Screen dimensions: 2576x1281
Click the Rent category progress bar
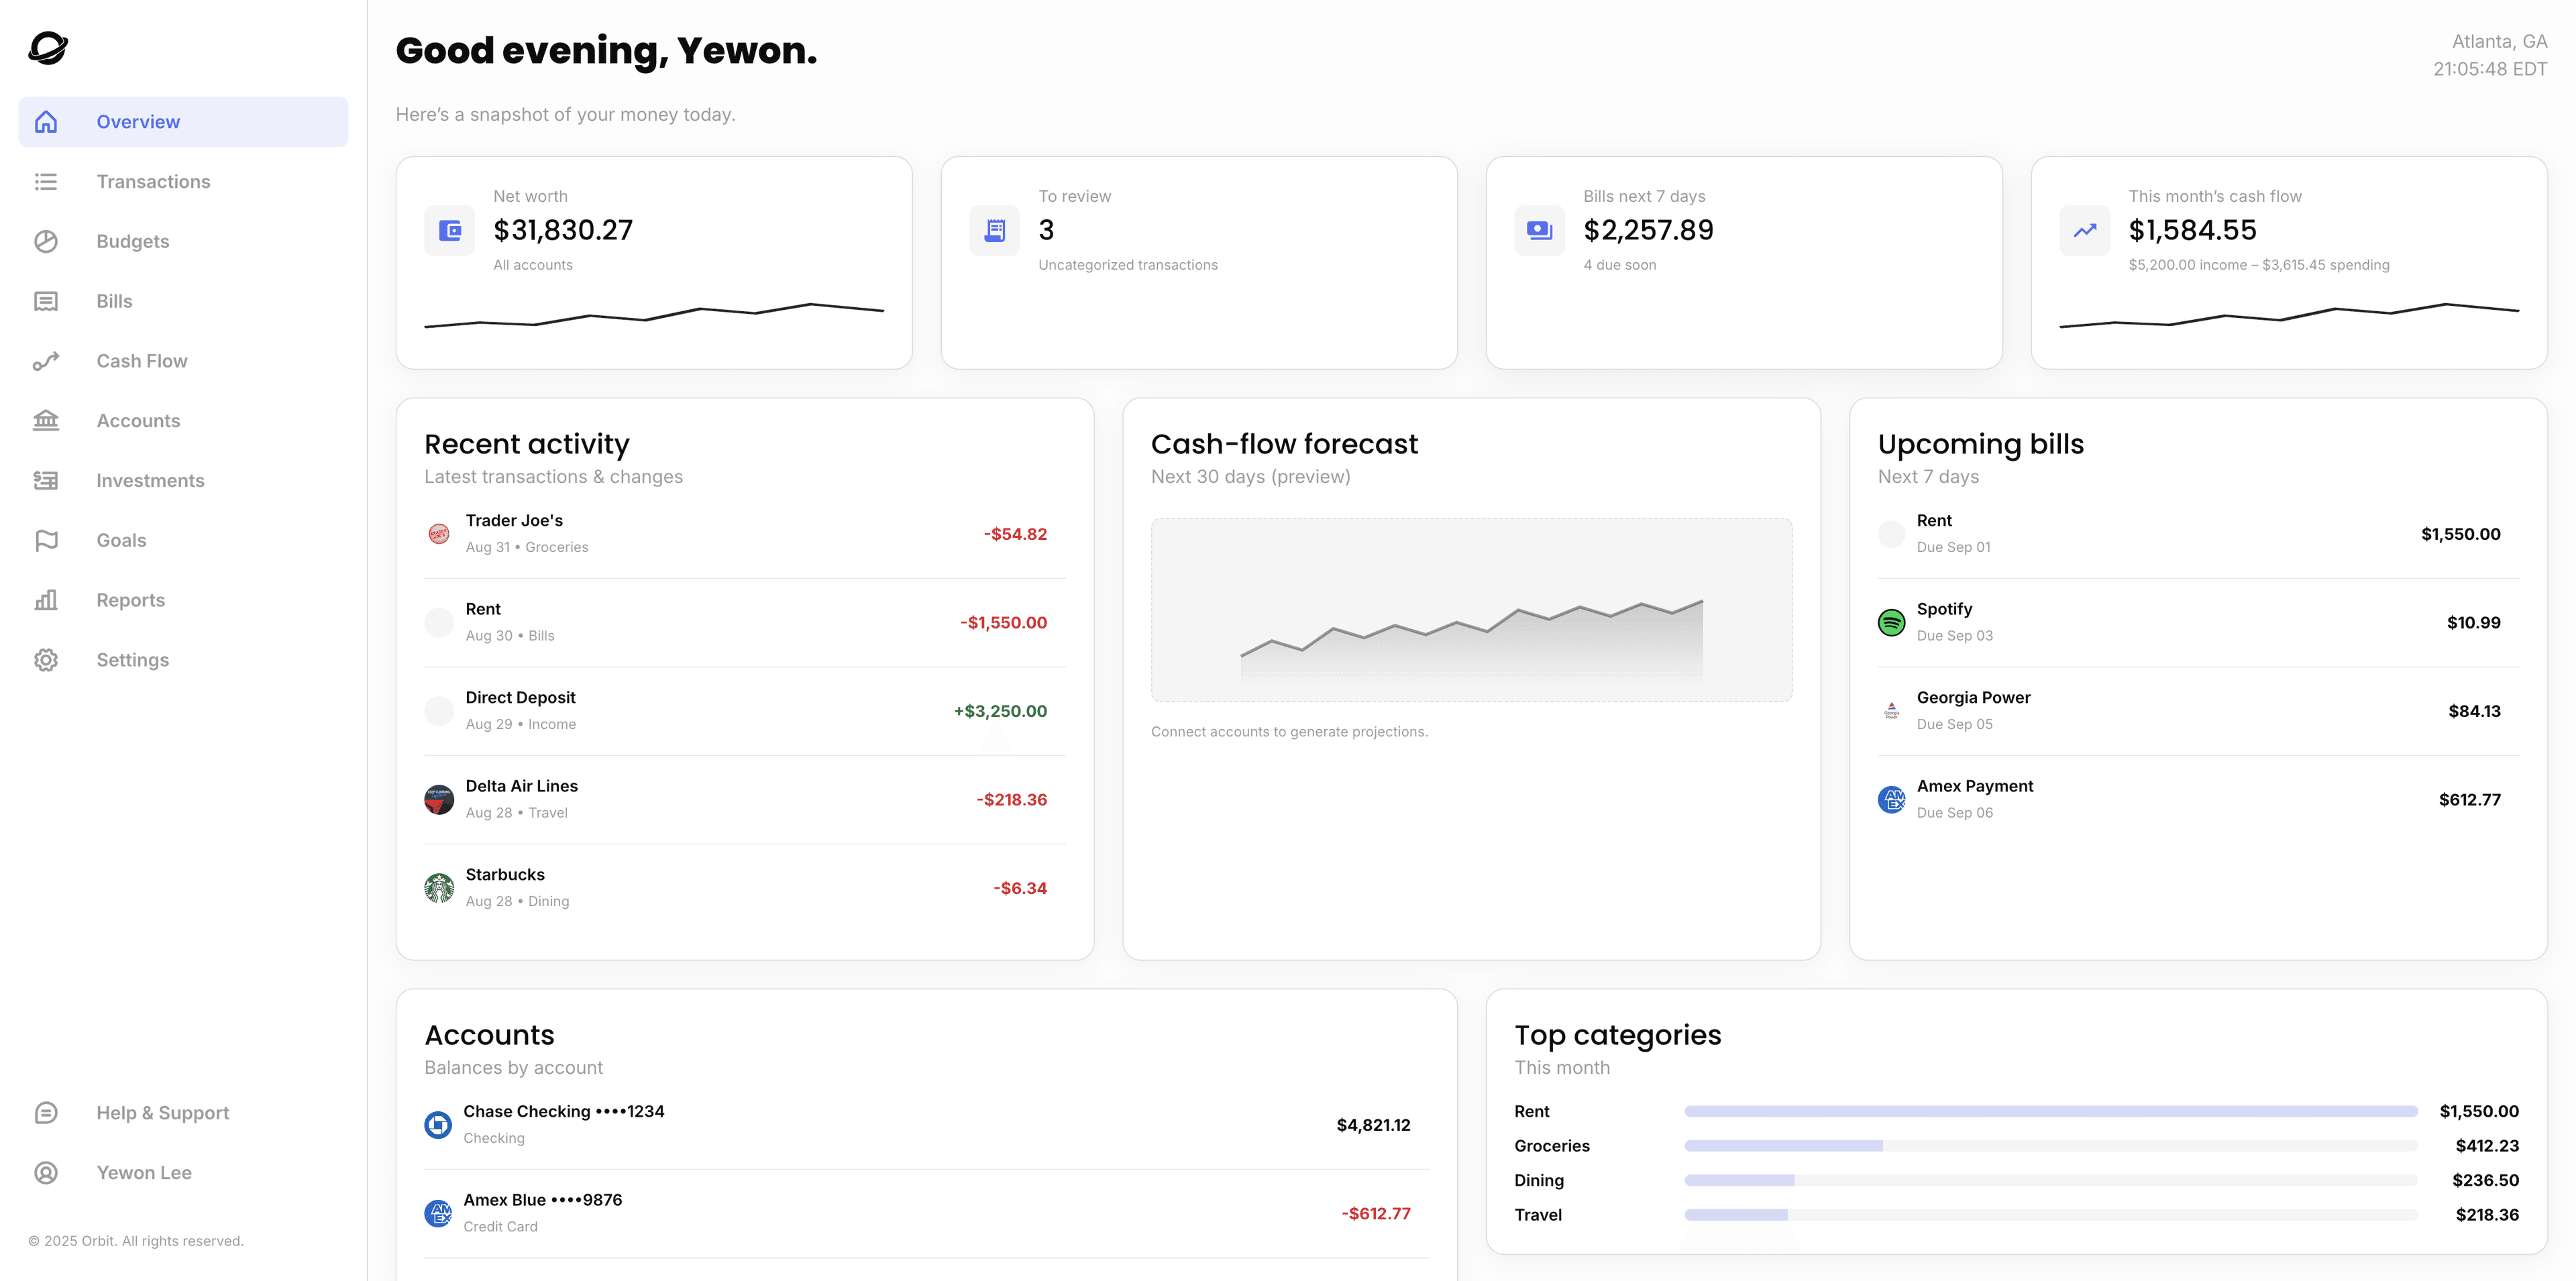tap(2050, 1112)
